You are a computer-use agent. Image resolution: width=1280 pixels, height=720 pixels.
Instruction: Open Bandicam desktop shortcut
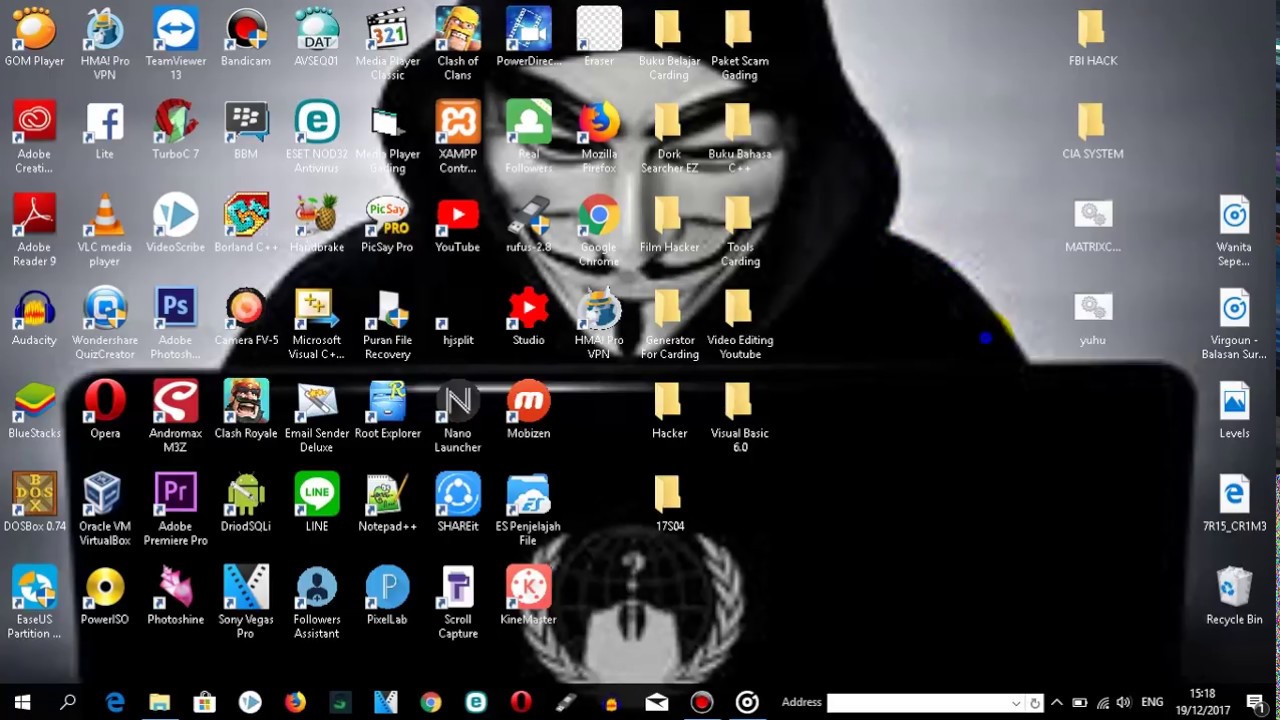pos(246,37)
